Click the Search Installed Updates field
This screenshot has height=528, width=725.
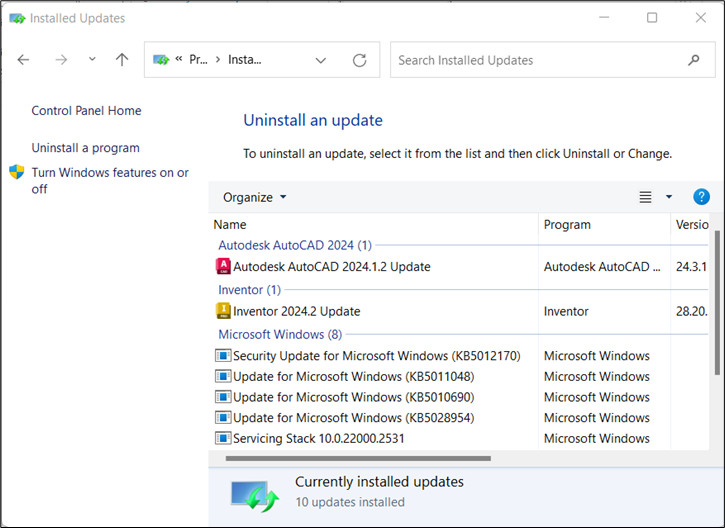[535, 60]
